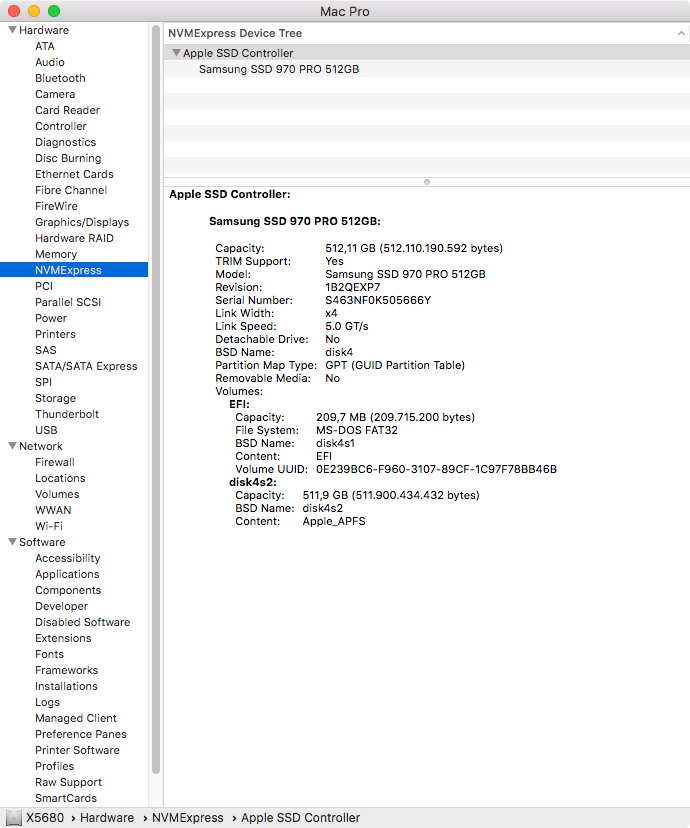Select SmartCards in sidebar
The image size is (690, 828).
[x=66, y=798]
